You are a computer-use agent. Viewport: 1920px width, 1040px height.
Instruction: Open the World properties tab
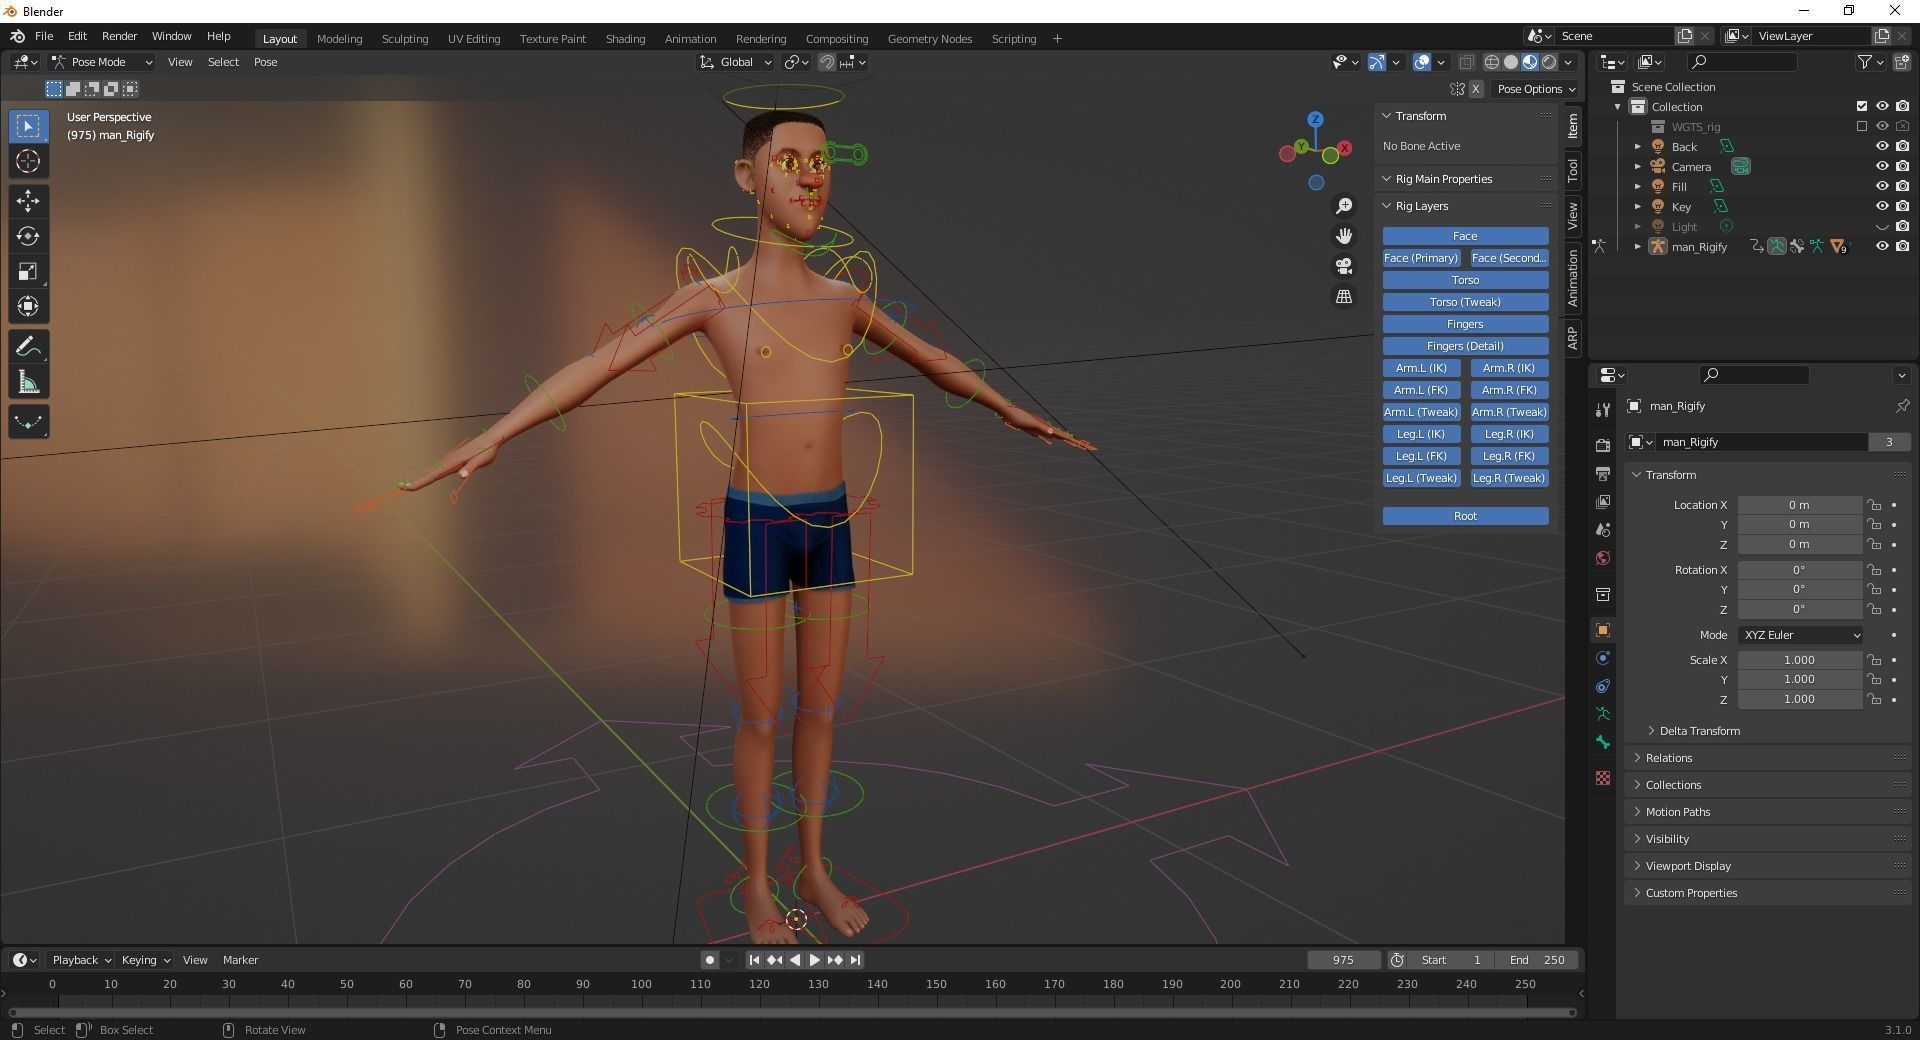coord(1603,558)
